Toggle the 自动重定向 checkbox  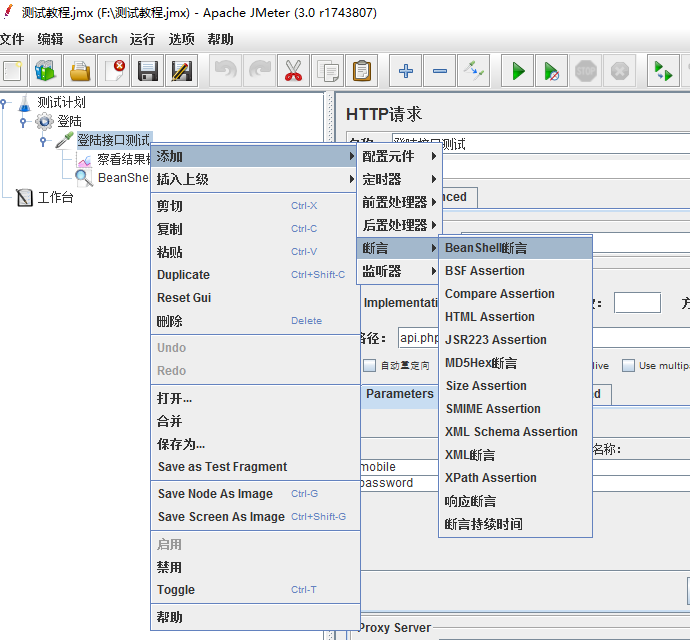(x=370, y=365)
